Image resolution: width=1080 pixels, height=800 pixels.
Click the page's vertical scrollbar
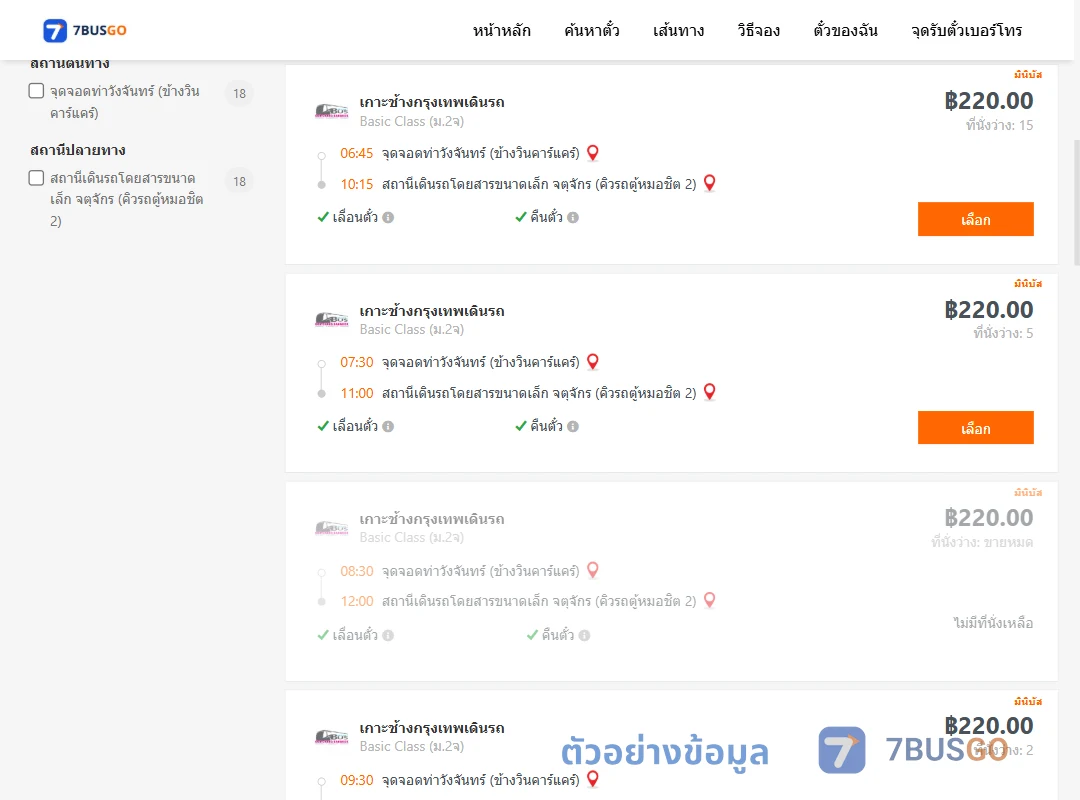click(x=1077, y=203)
